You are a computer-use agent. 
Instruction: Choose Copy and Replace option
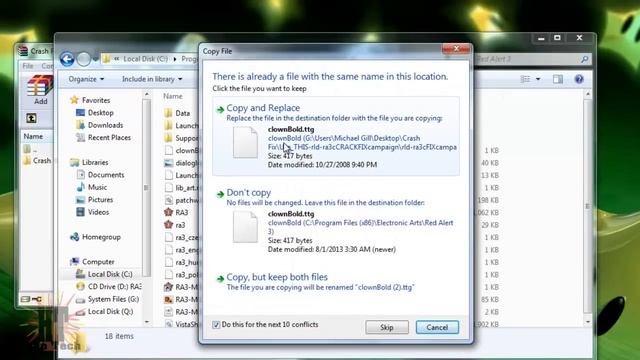pyautogui.click(x=336, y=136)
